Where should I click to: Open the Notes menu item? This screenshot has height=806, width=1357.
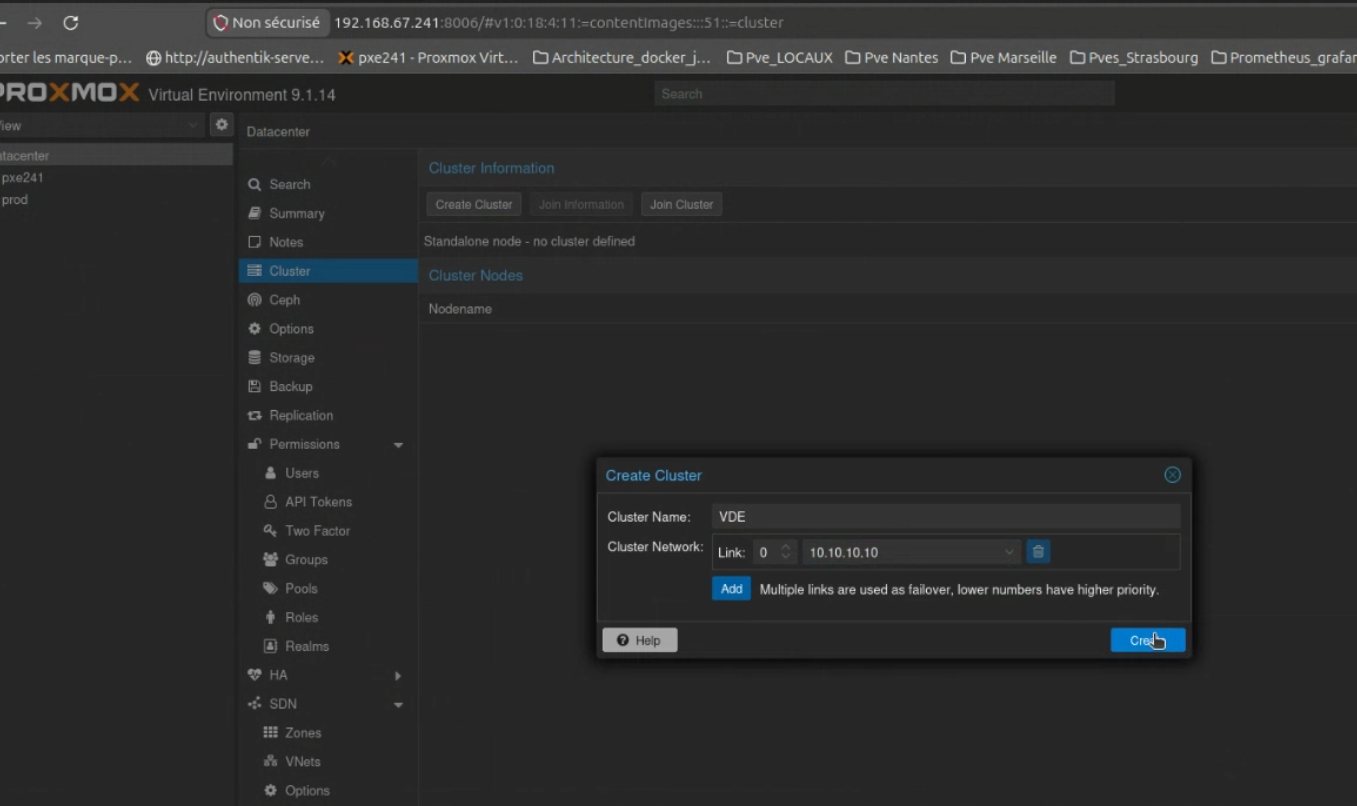pos(328,243)
